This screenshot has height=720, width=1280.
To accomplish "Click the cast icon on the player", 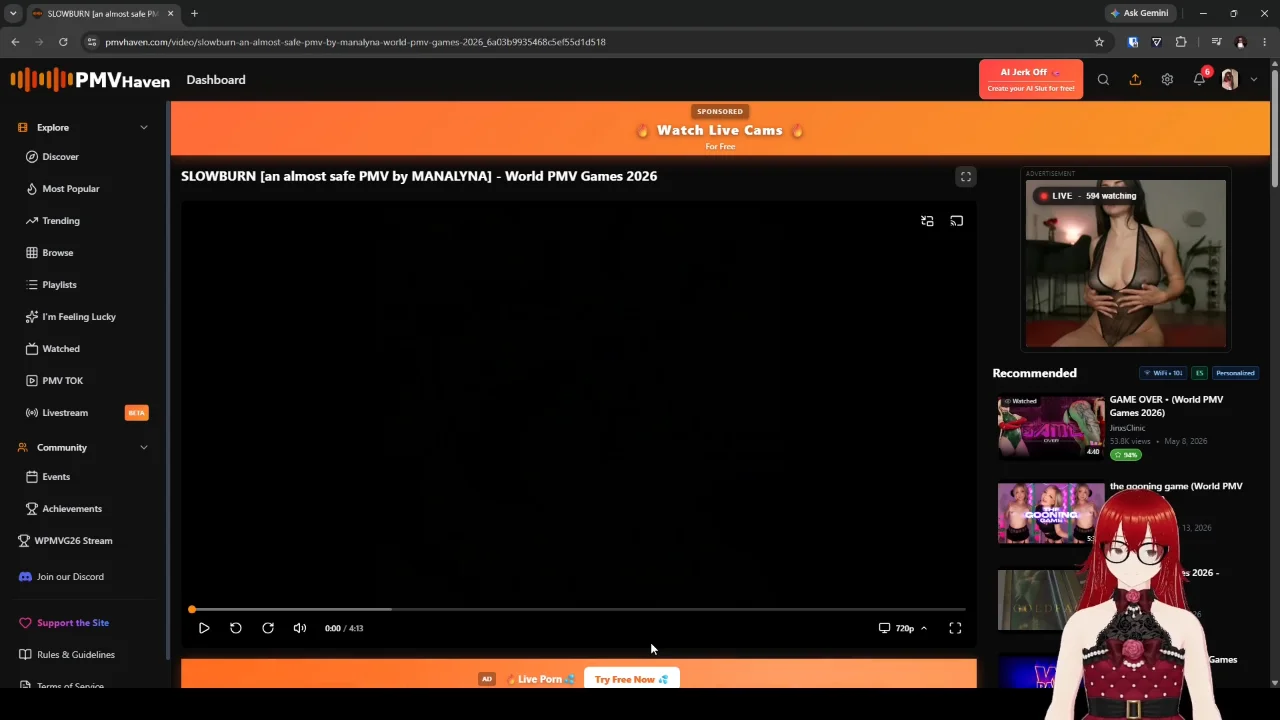I will pyautogui.click(x=957, y=221).
